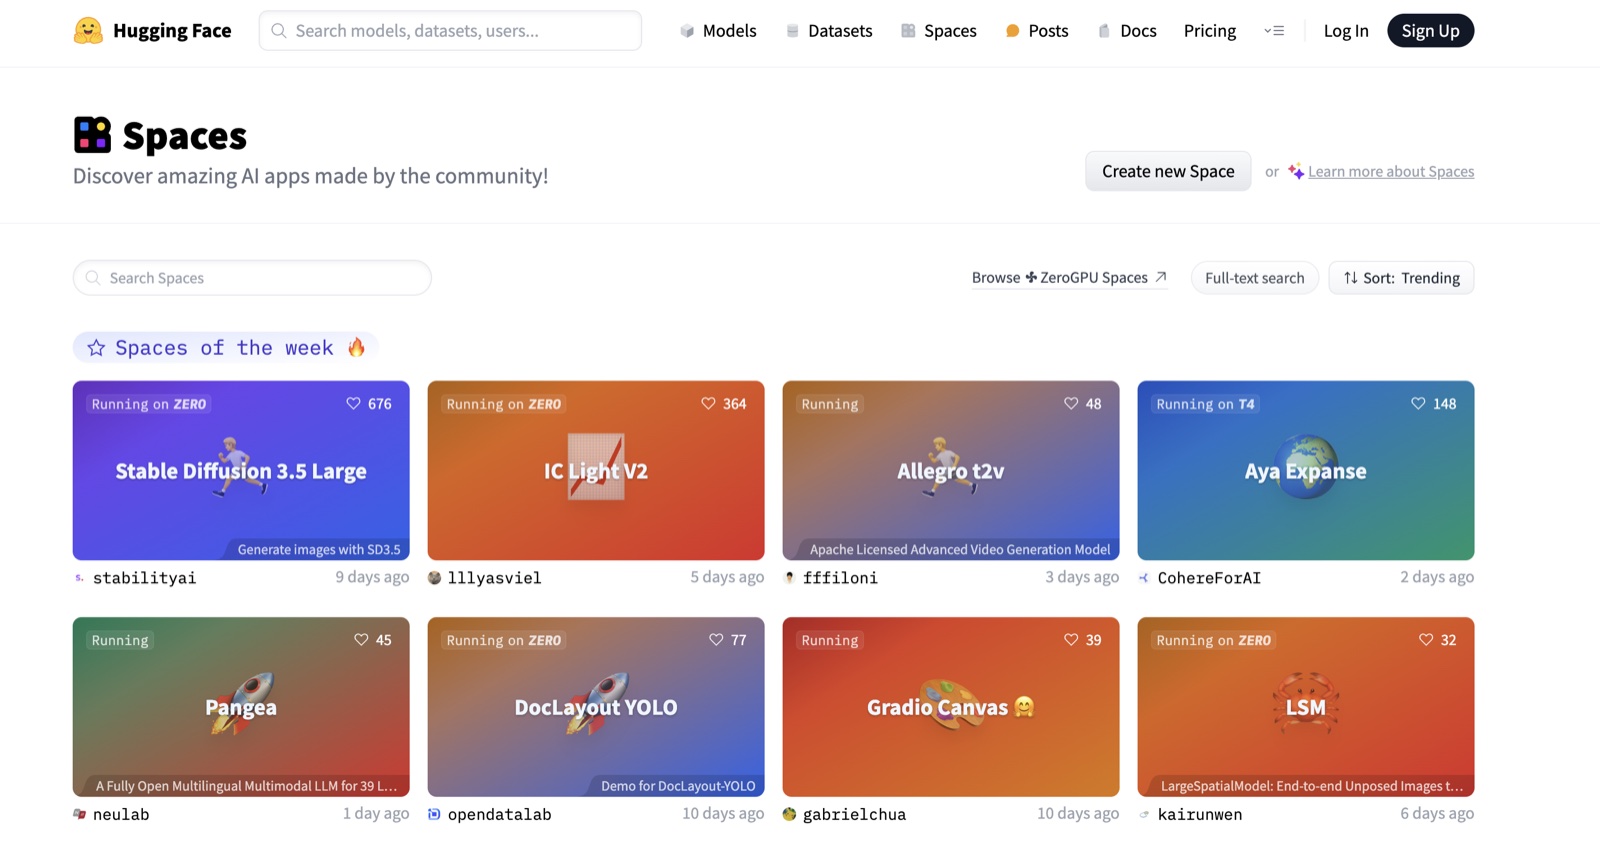The width and height of the screenshot is (1600, 865).
Task: Click heart icon on Aya Expanse card
Action: (1418, 404)
